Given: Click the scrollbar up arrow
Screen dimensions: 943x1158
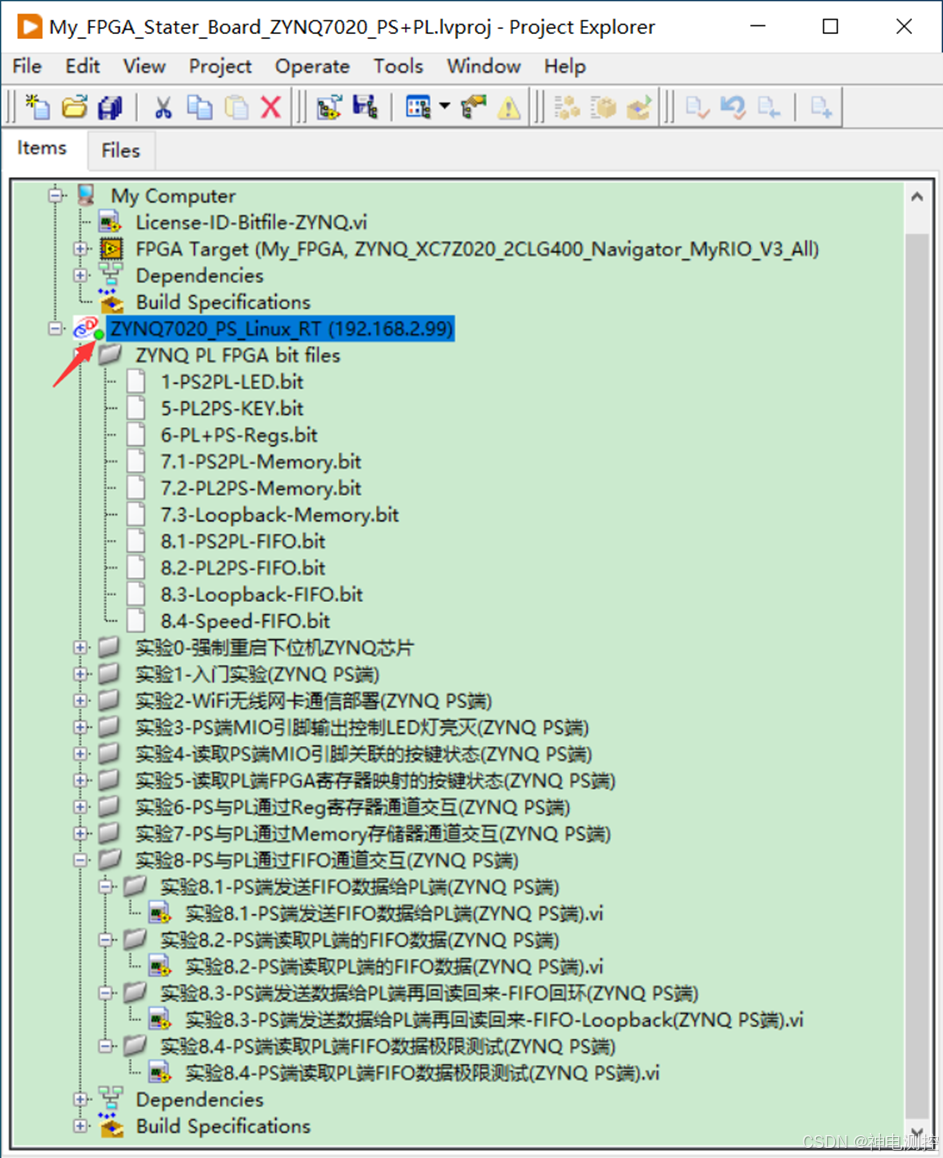Looking at the screenshot, I should coord(917,196).
